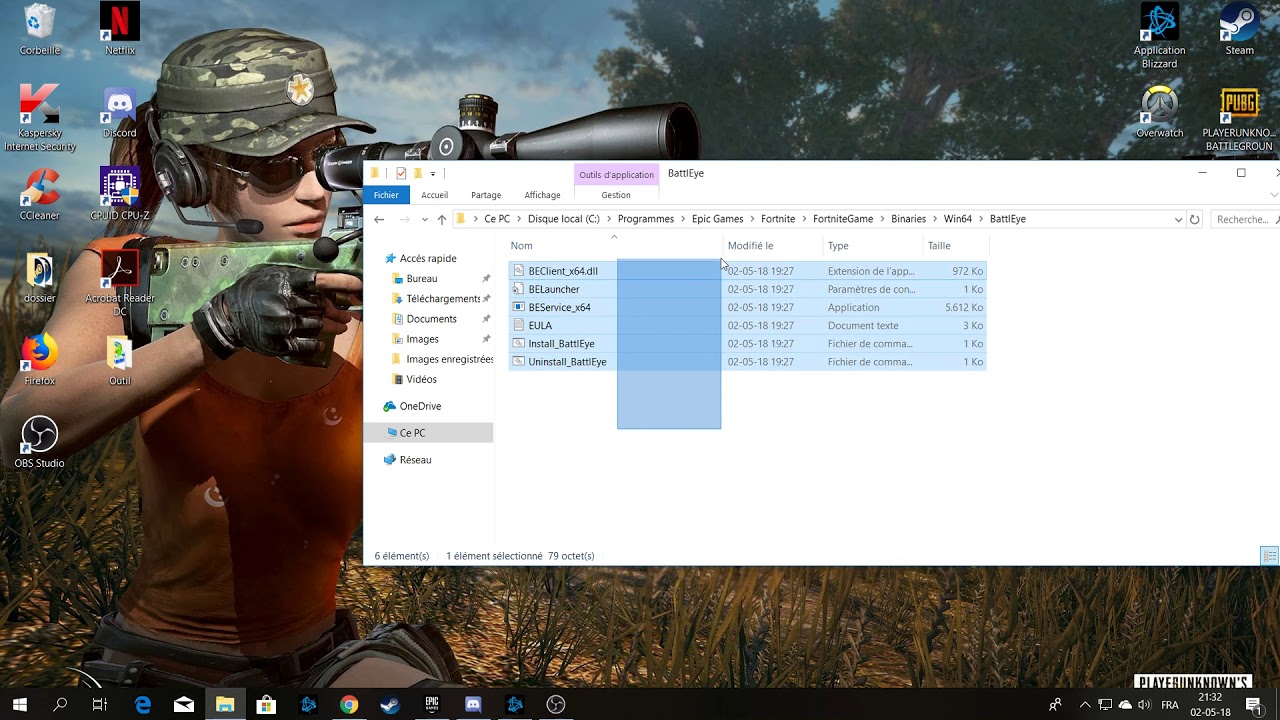Open the Acrobat Reader DC shortcut

coord(120,284)
